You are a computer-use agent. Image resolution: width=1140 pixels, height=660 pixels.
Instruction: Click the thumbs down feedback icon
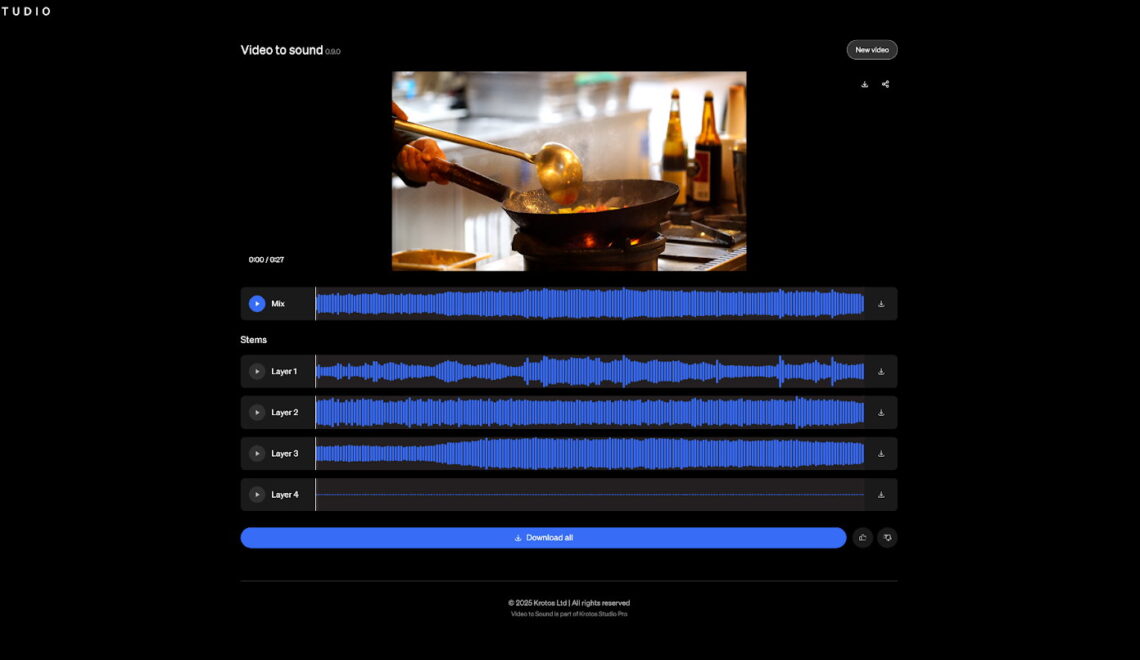[x=887, y=538]
